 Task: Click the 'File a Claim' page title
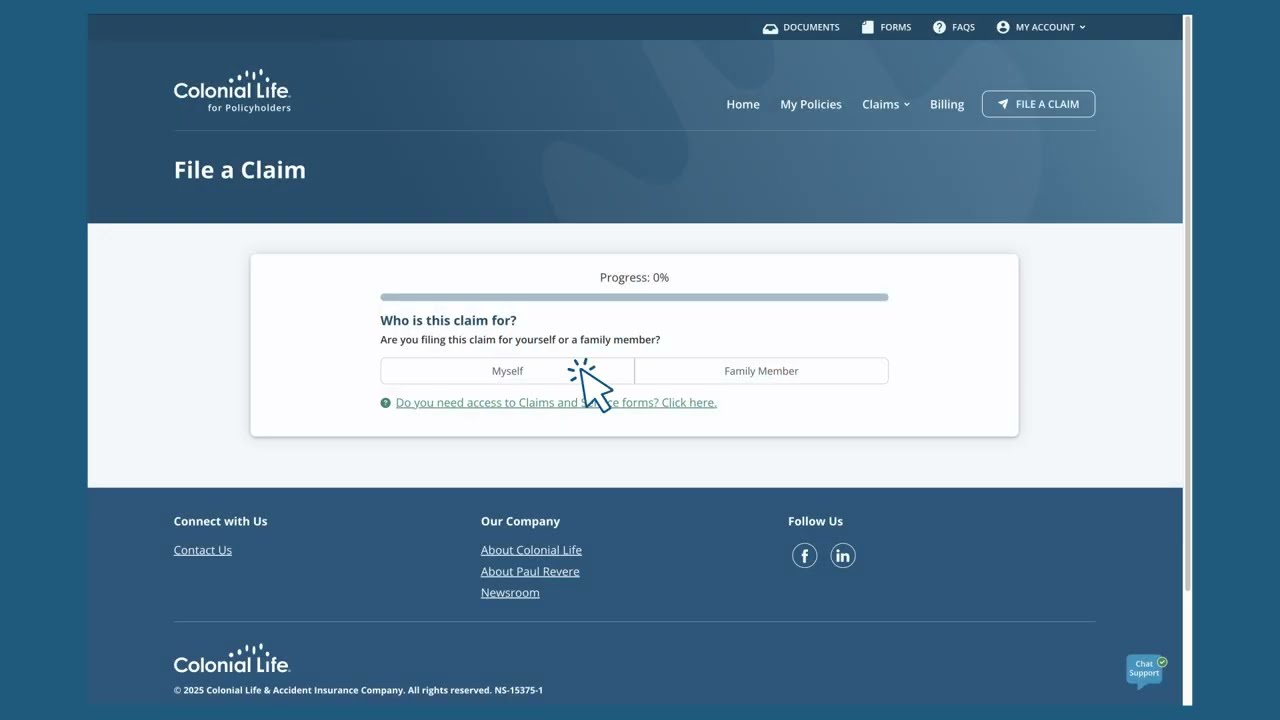(x=240, y=170)
